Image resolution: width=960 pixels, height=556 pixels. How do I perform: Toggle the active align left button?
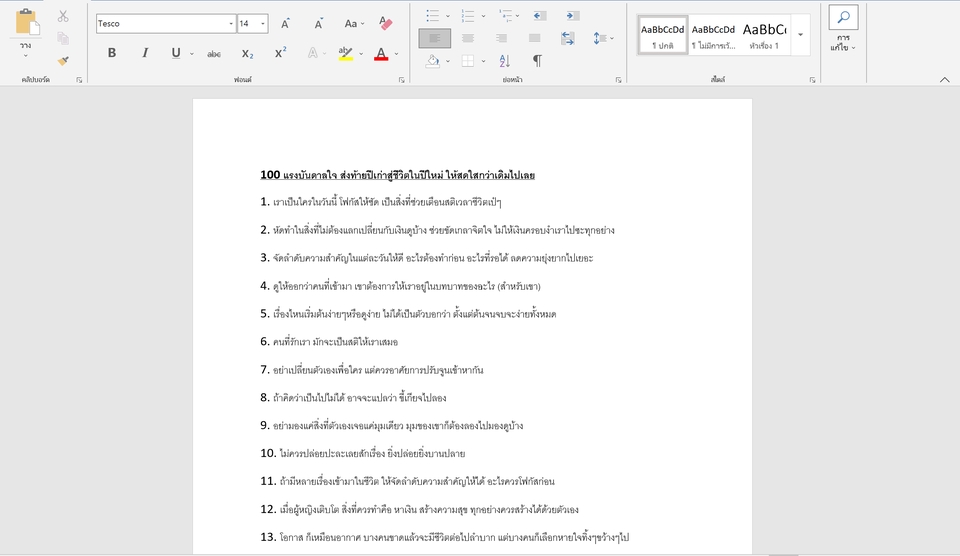435,38
